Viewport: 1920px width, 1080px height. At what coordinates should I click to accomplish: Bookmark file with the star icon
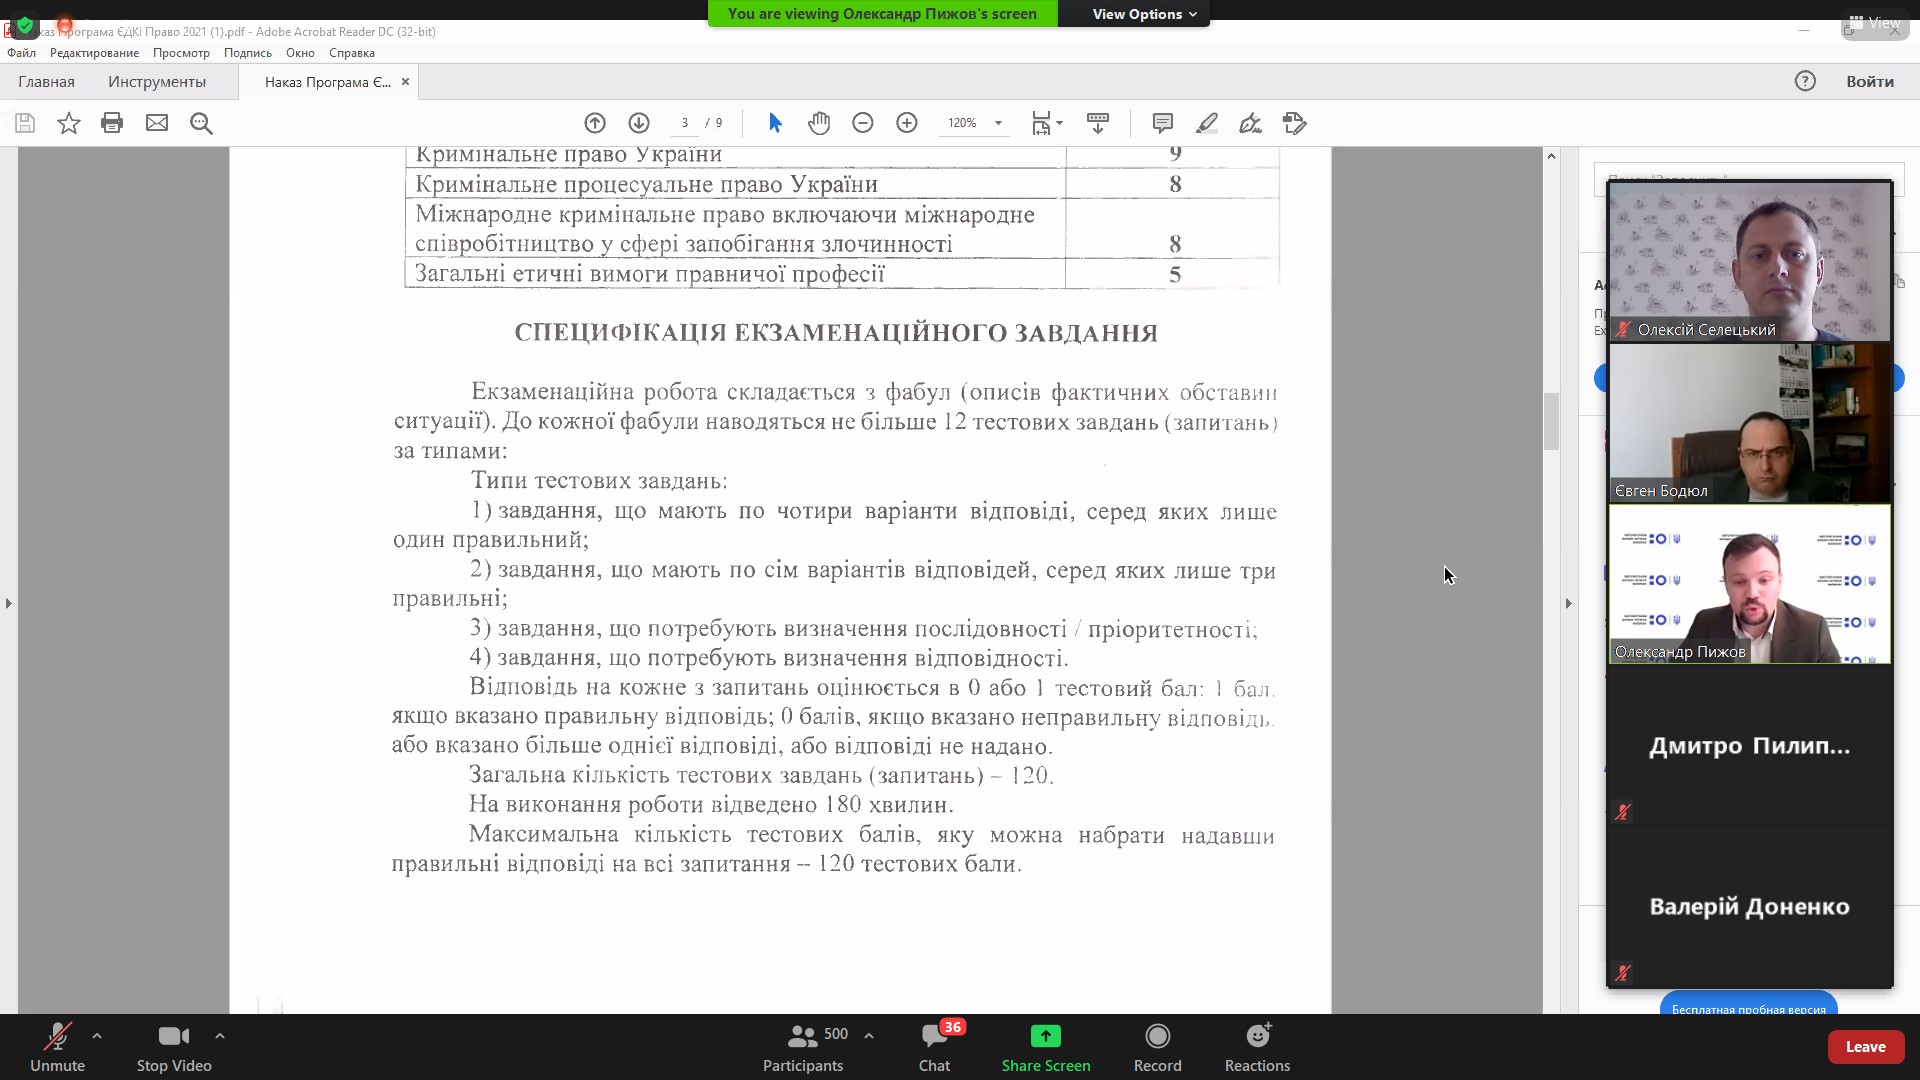(x=68, y=123)
